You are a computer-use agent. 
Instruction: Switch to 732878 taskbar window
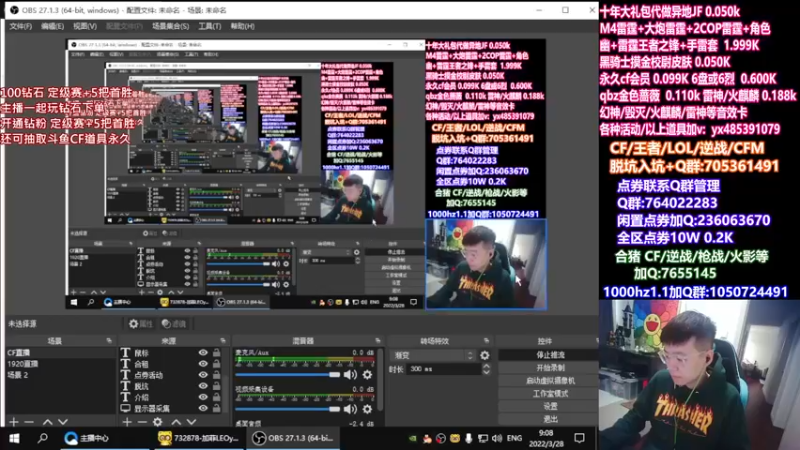click(x=198, y=438)
